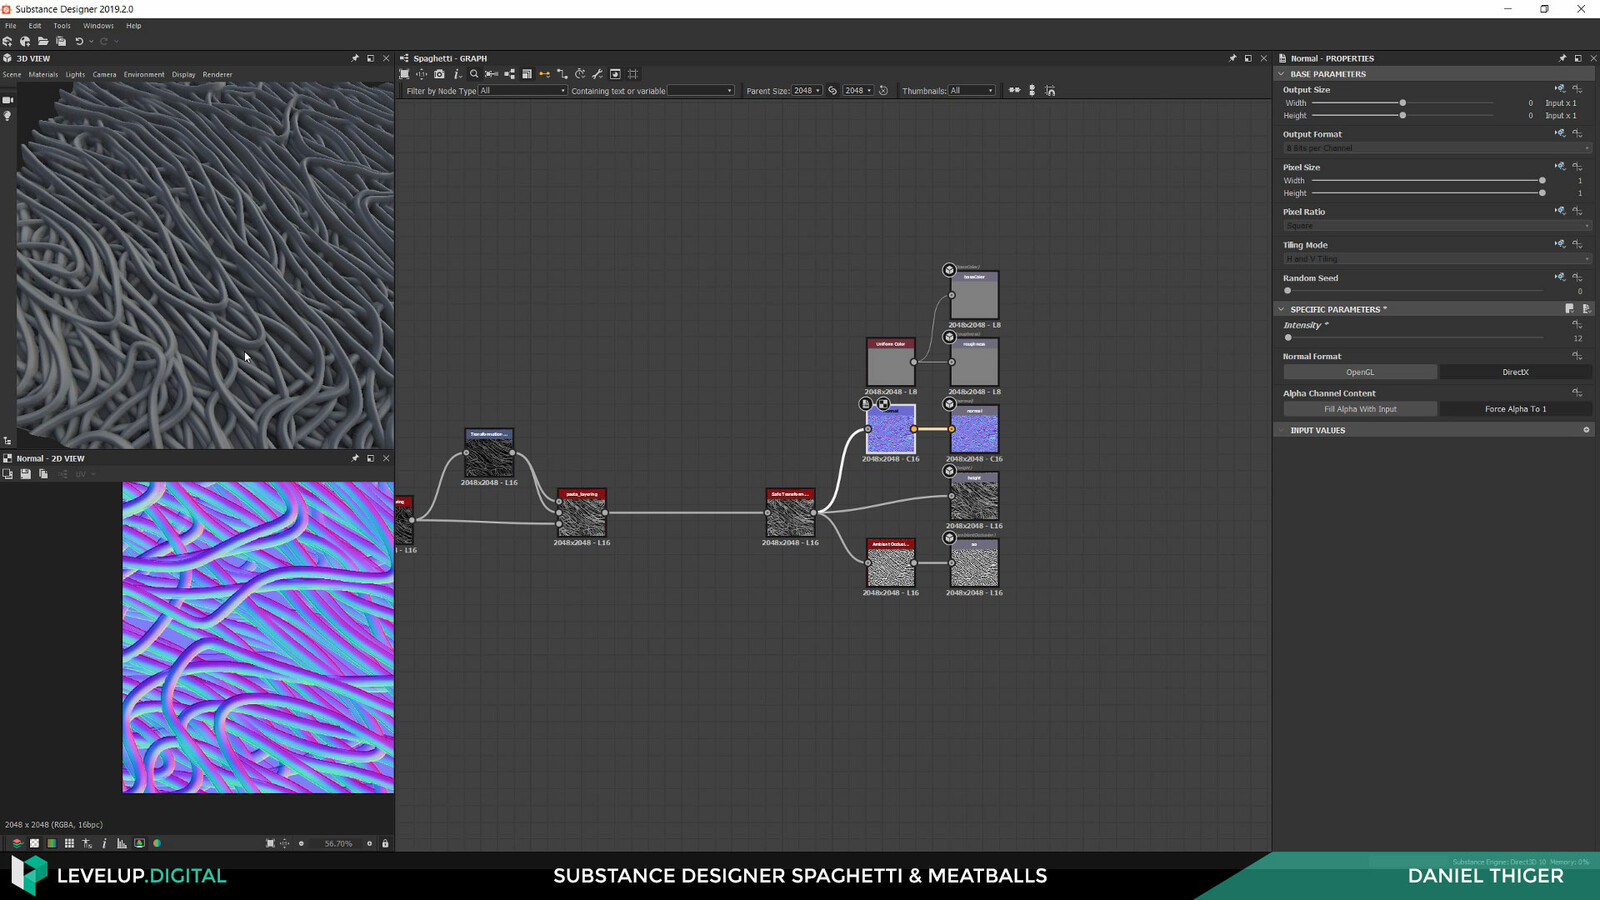
Task: Open the Filter by Node Type dropdown
Action: (520, 90)
